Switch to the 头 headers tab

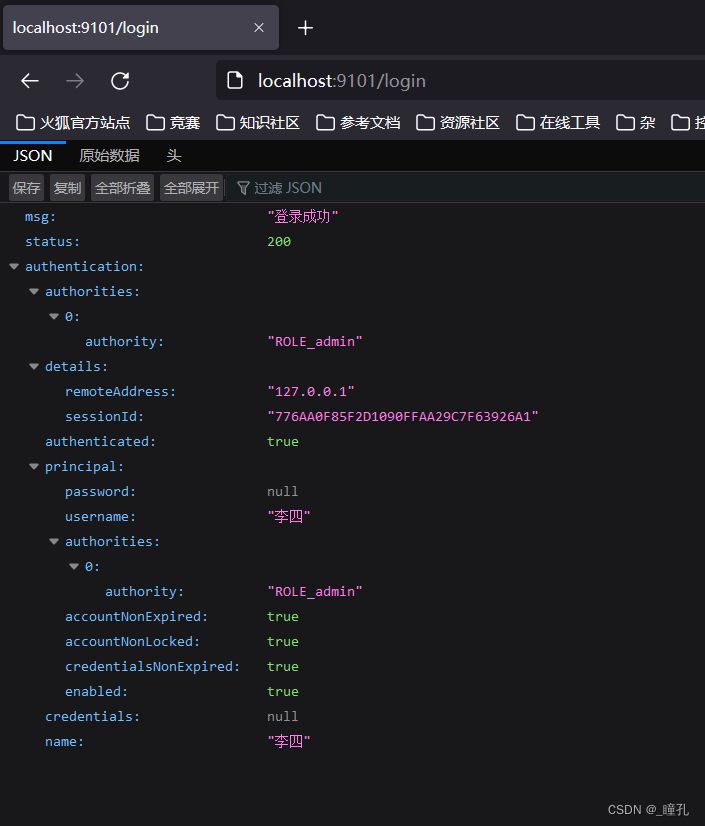tap(174, 156)
